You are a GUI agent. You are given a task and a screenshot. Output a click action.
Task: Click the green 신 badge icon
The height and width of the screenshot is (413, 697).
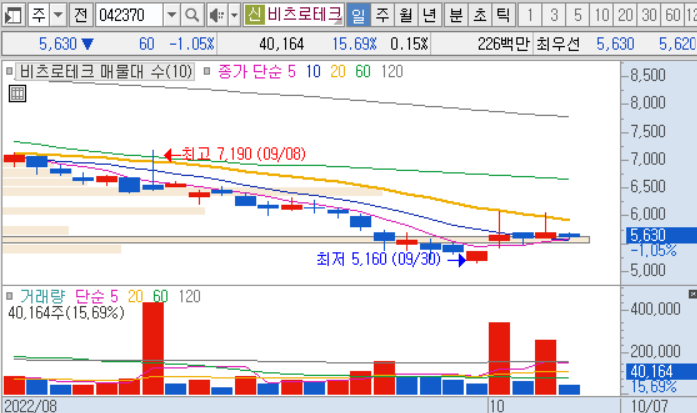point(254,14)
